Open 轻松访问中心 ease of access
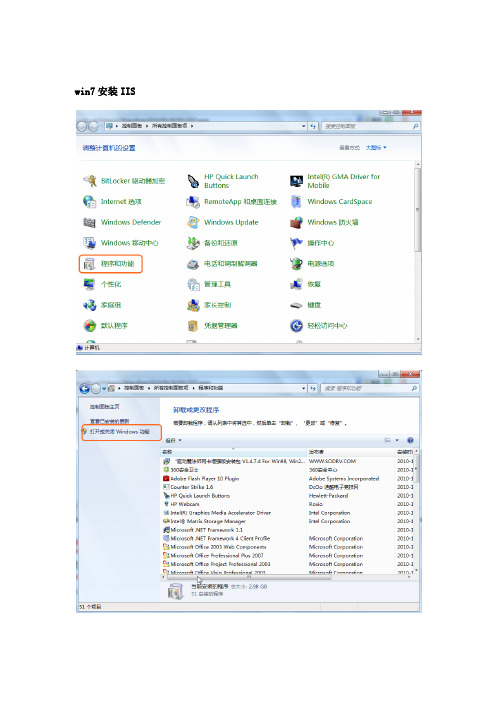Image resolution: width=496 pixels, height=702 pixels. point(318,325)
